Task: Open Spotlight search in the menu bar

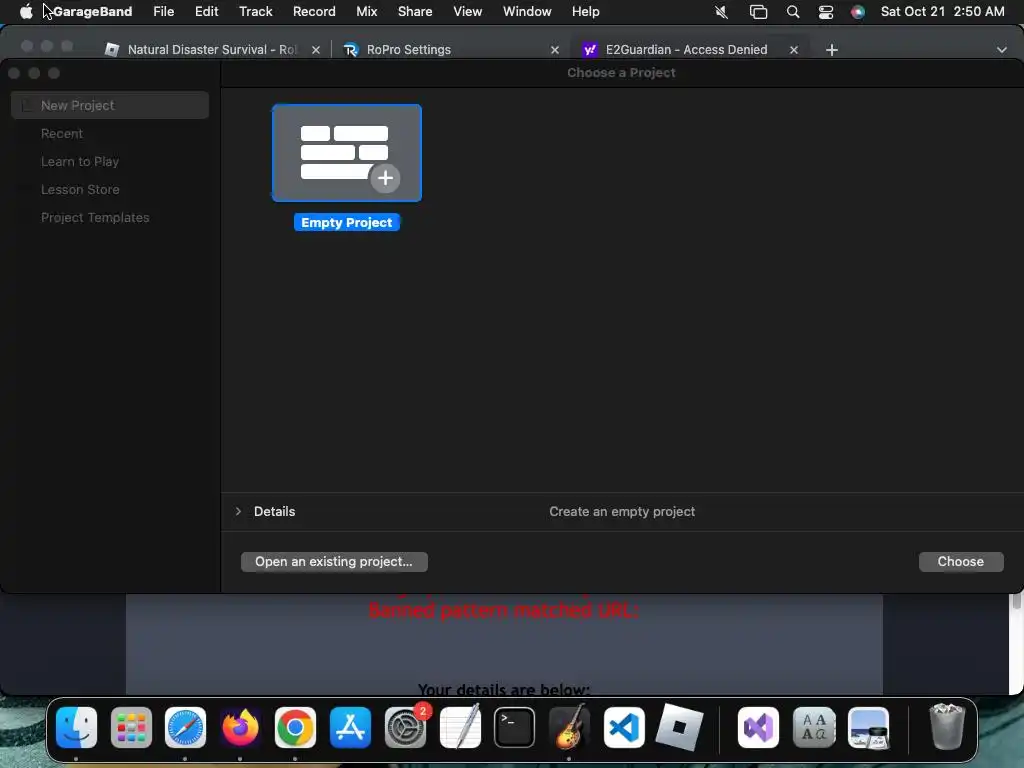Action: tap(793, 12)
